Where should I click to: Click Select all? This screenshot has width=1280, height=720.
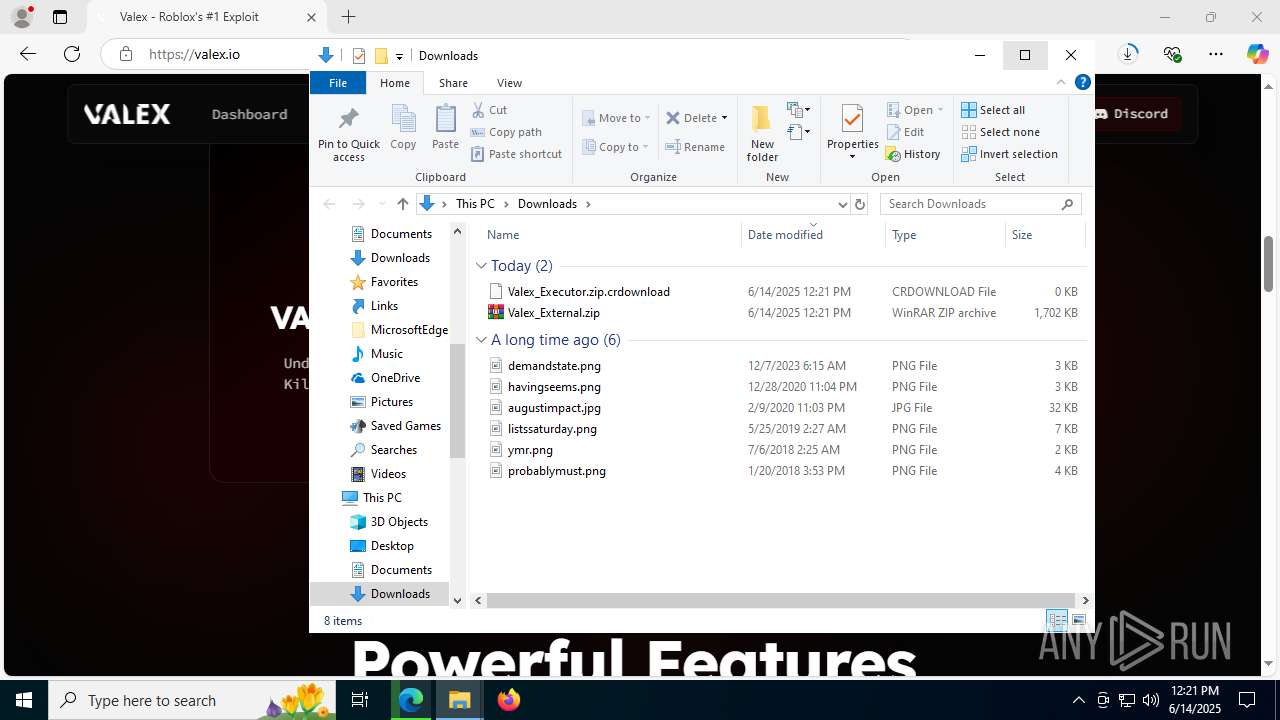[993, 110]
